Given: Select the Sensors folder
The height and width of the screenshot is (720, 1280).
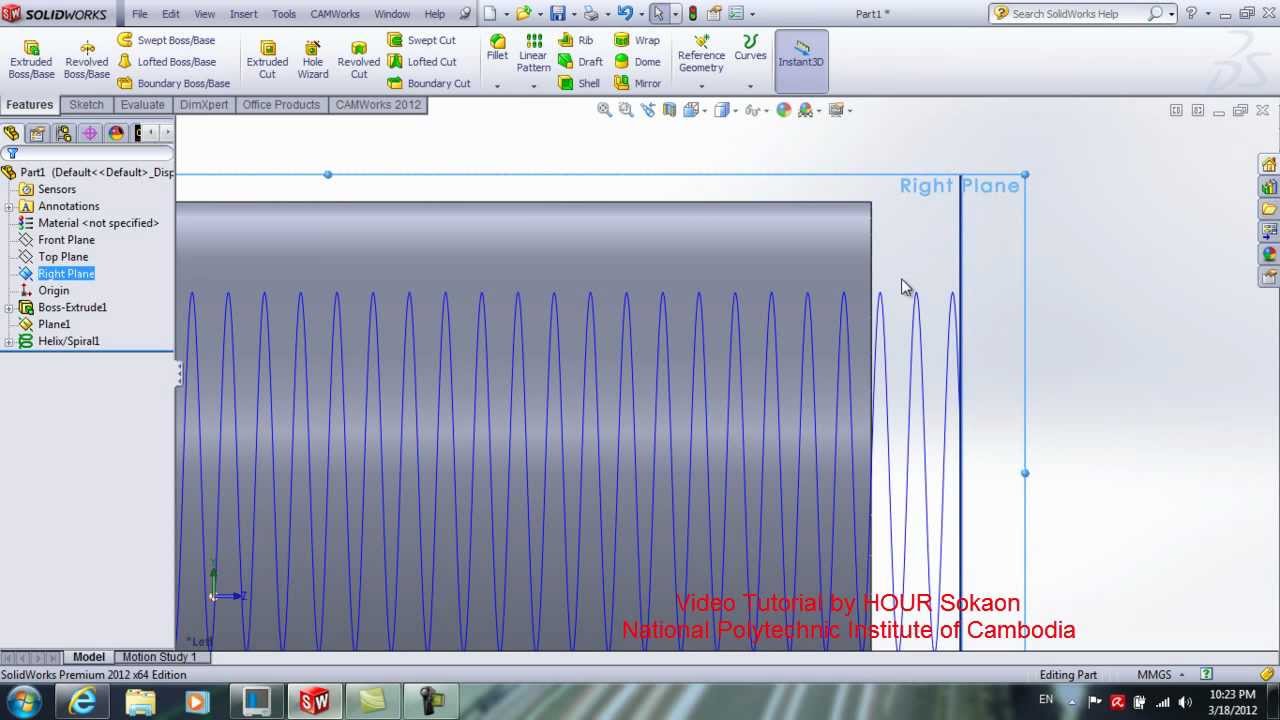Looking at the screenshot, I should pyautogui.click(x=57, y=189).
